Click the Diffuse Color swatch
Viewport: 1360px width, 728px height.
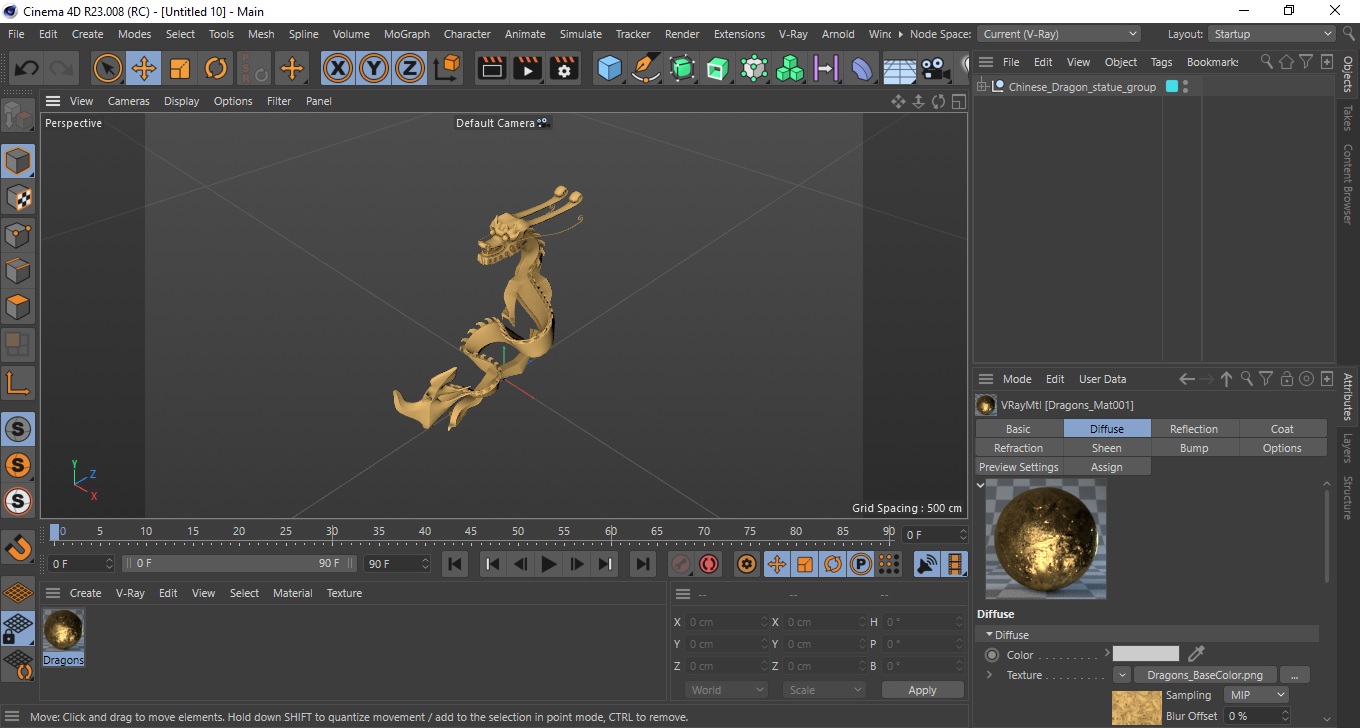[x=1146, y=654]
